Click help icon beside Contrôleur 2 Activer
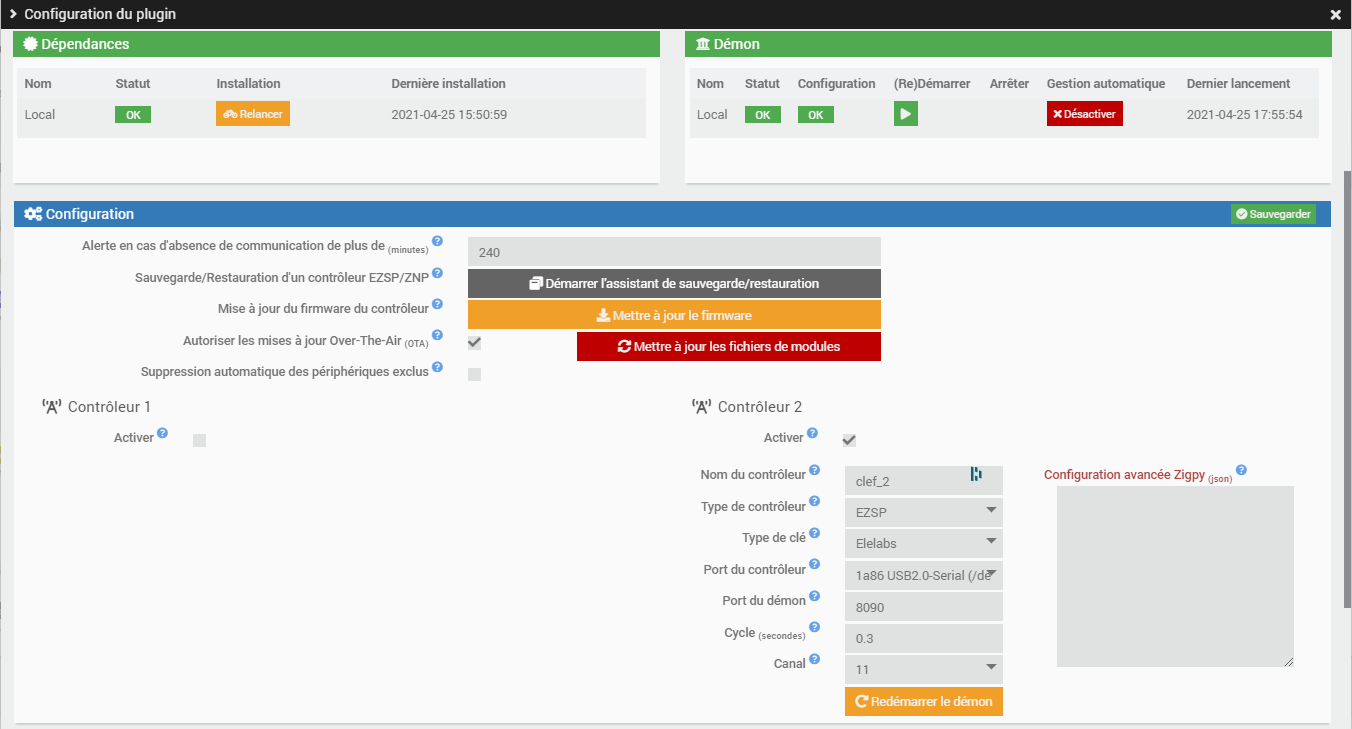 (812, 433)
